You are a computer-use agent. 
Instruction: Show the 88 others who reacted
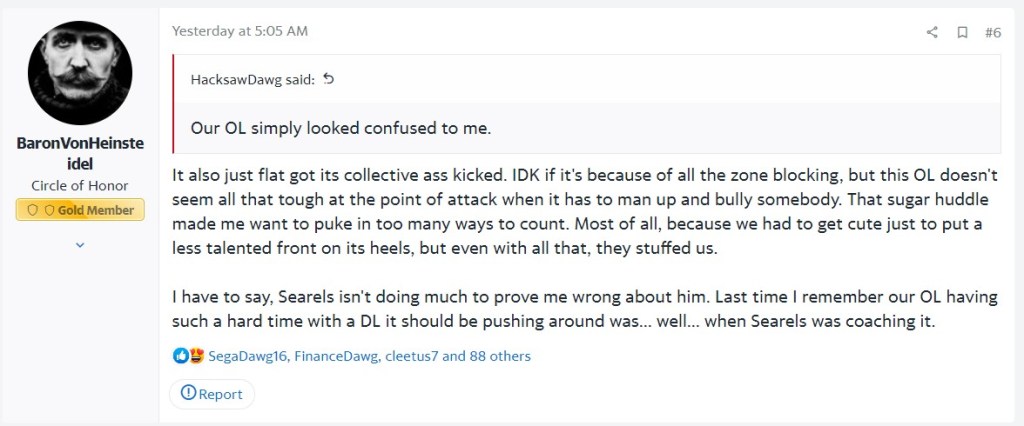point(500,356)
